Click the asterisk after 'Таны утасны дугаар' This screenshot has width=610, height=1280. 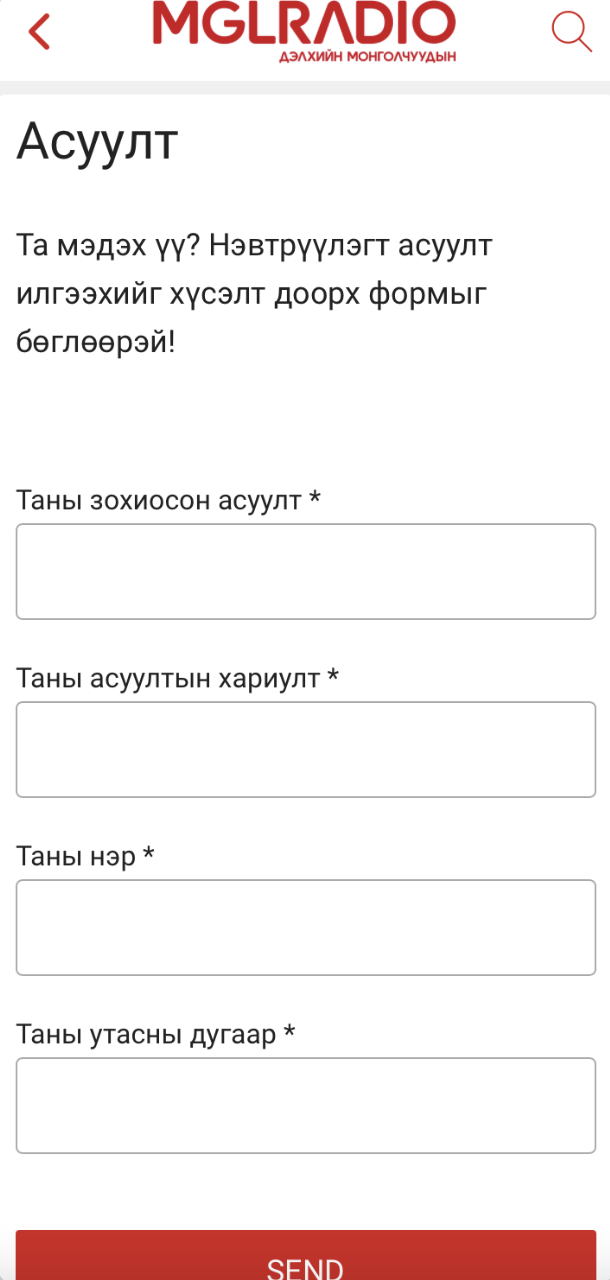289,1032
